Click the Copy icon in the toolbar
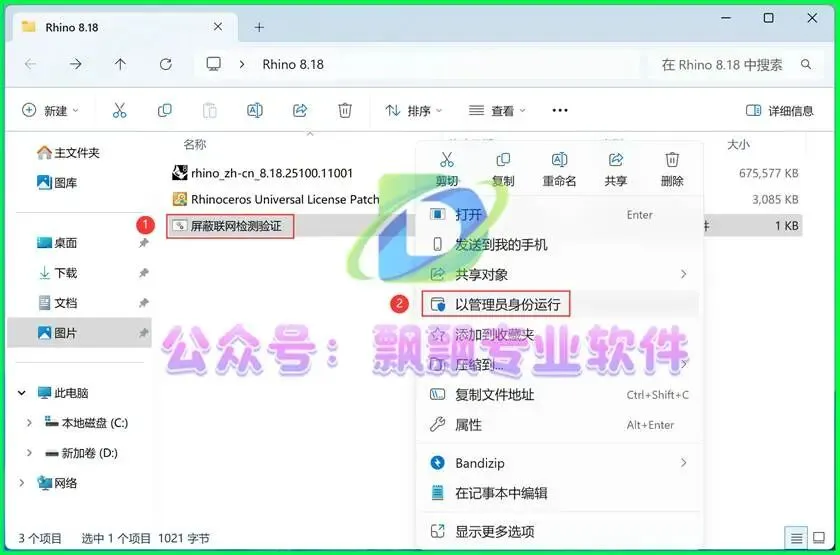The height and width of the screenshot is (555, 840). [164, 110]
